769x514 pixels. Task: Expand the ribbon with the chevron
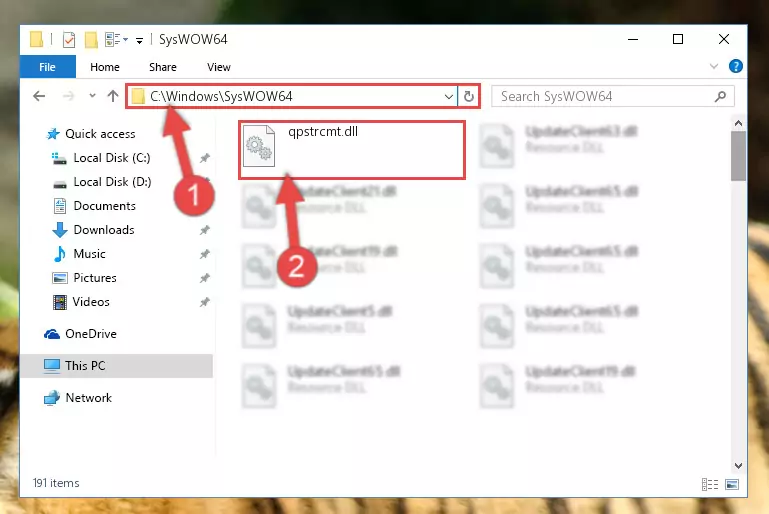[714, 66]
